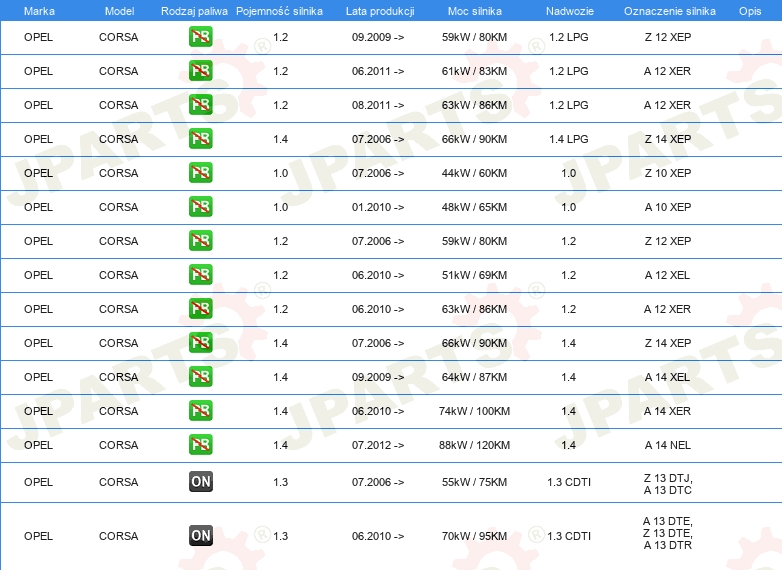Viewport: 782px width, 570px height.
Task: Select the 01.2010 -> production date cell
Action: [378, 207]
